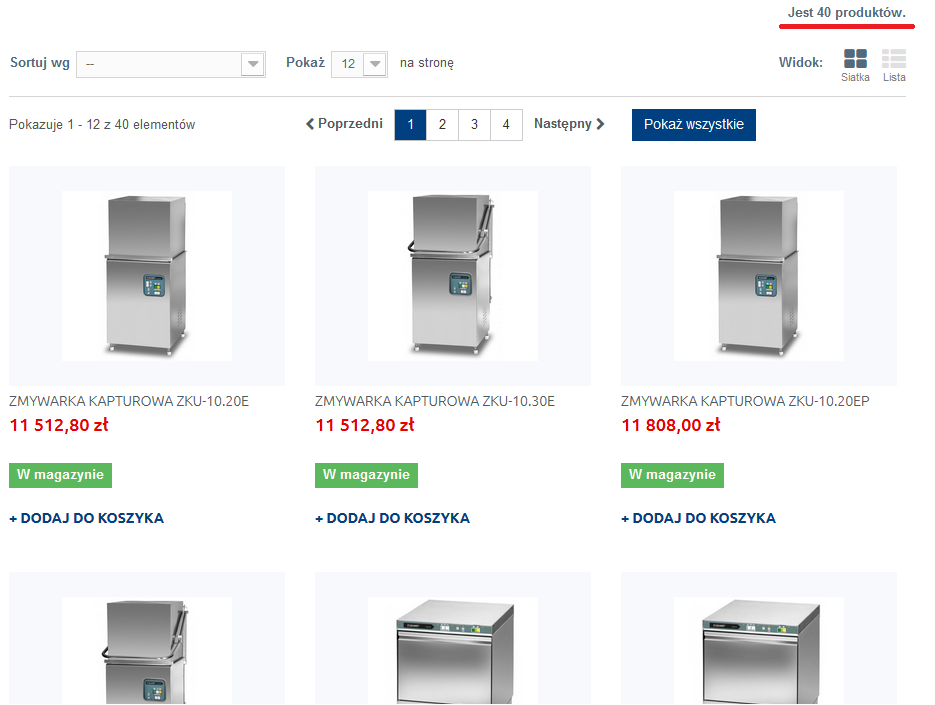The height and width of the screenshot is (705, 935).
Task: Open ZMYWARKA KAPTUROWA ZKU-10.20E title link
Action: pyautogui.click(x=129, y=401)
